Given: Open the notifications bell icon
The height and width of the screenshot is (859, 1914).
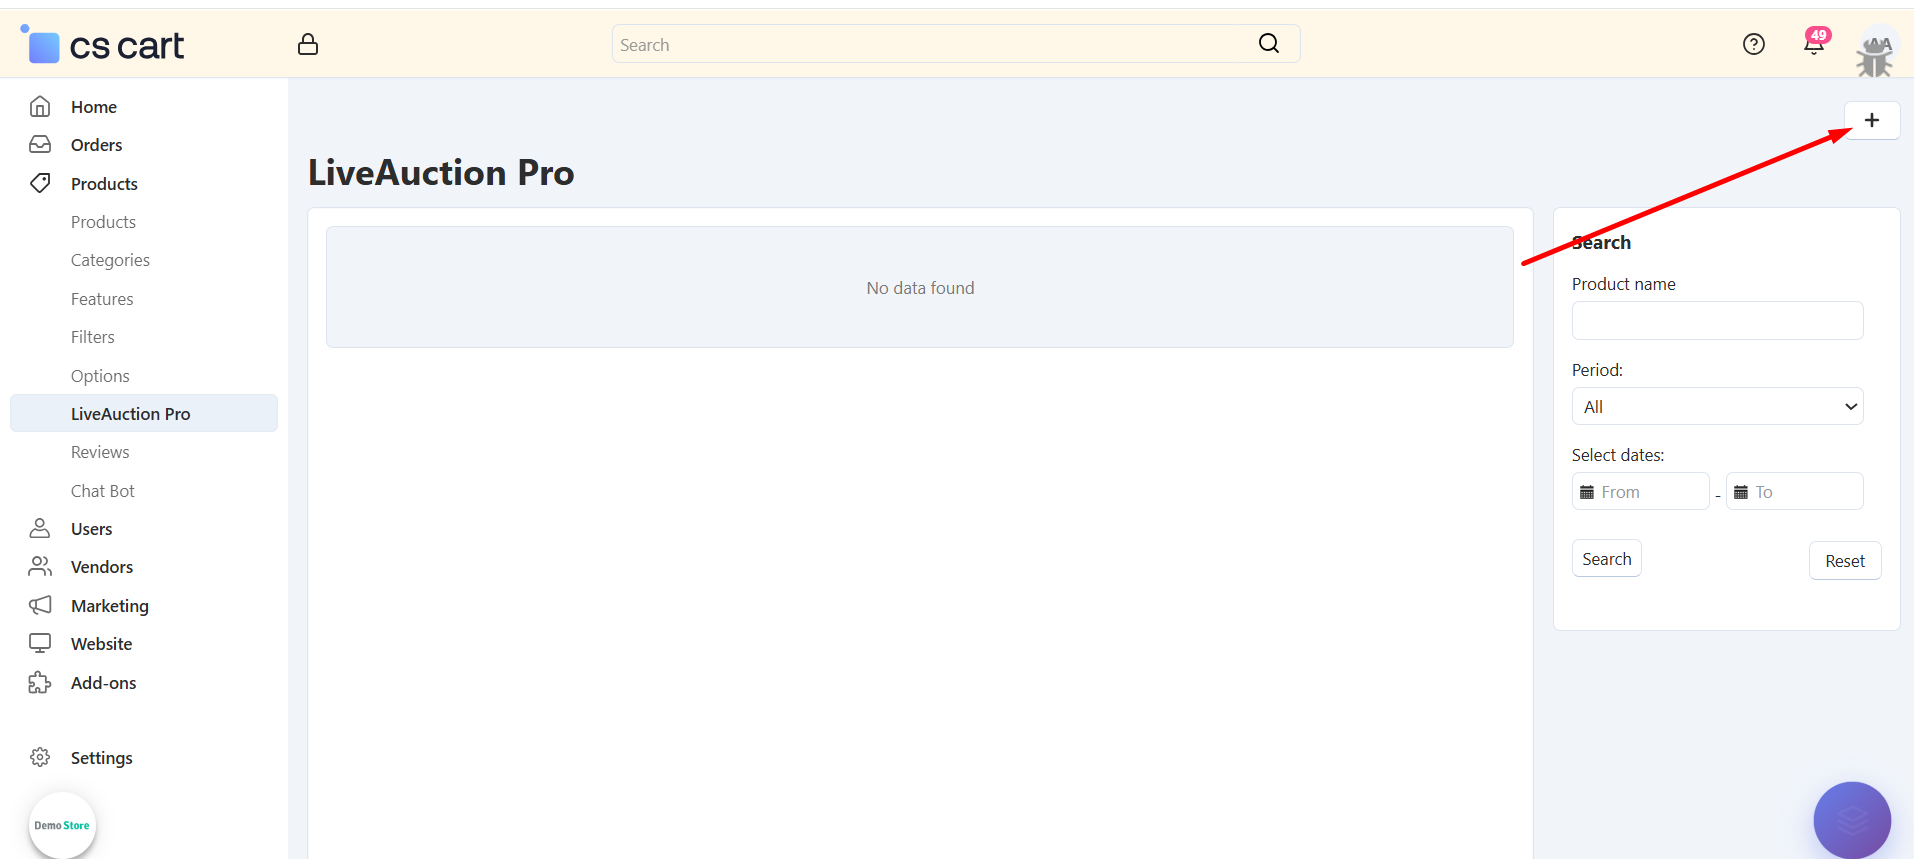Looking at the screenshot, I should click(1813, 44).
